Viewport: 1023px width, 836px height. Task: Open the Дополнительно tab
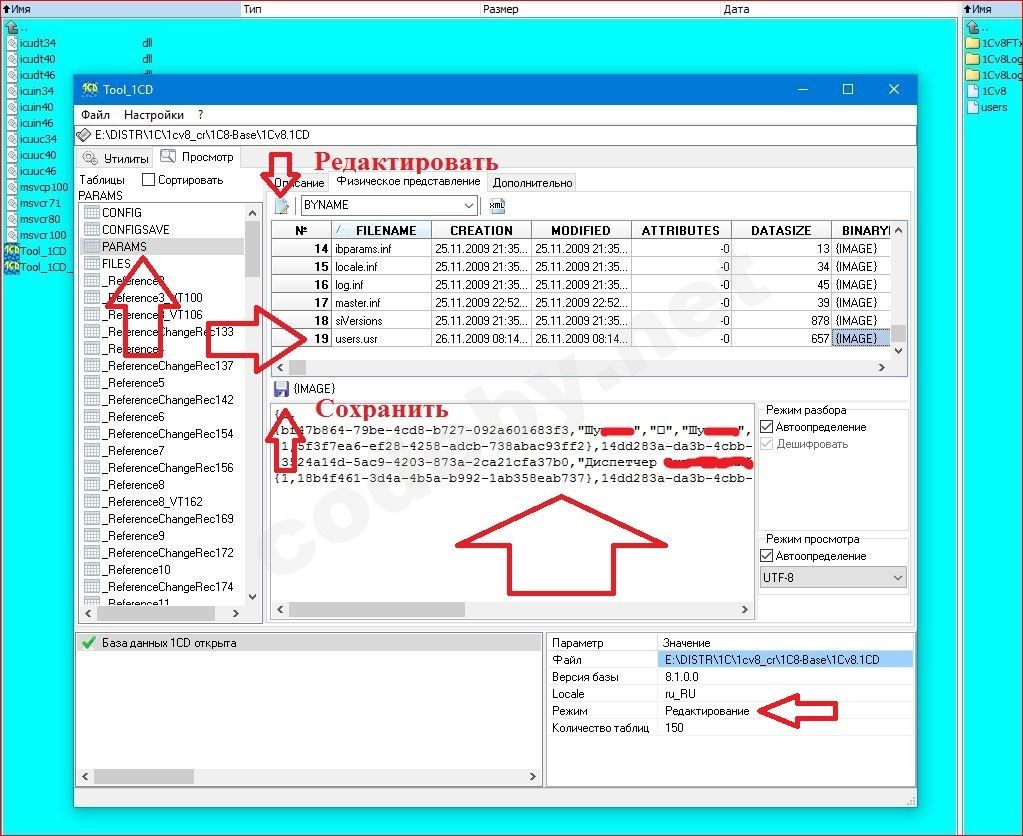[532, 183]
